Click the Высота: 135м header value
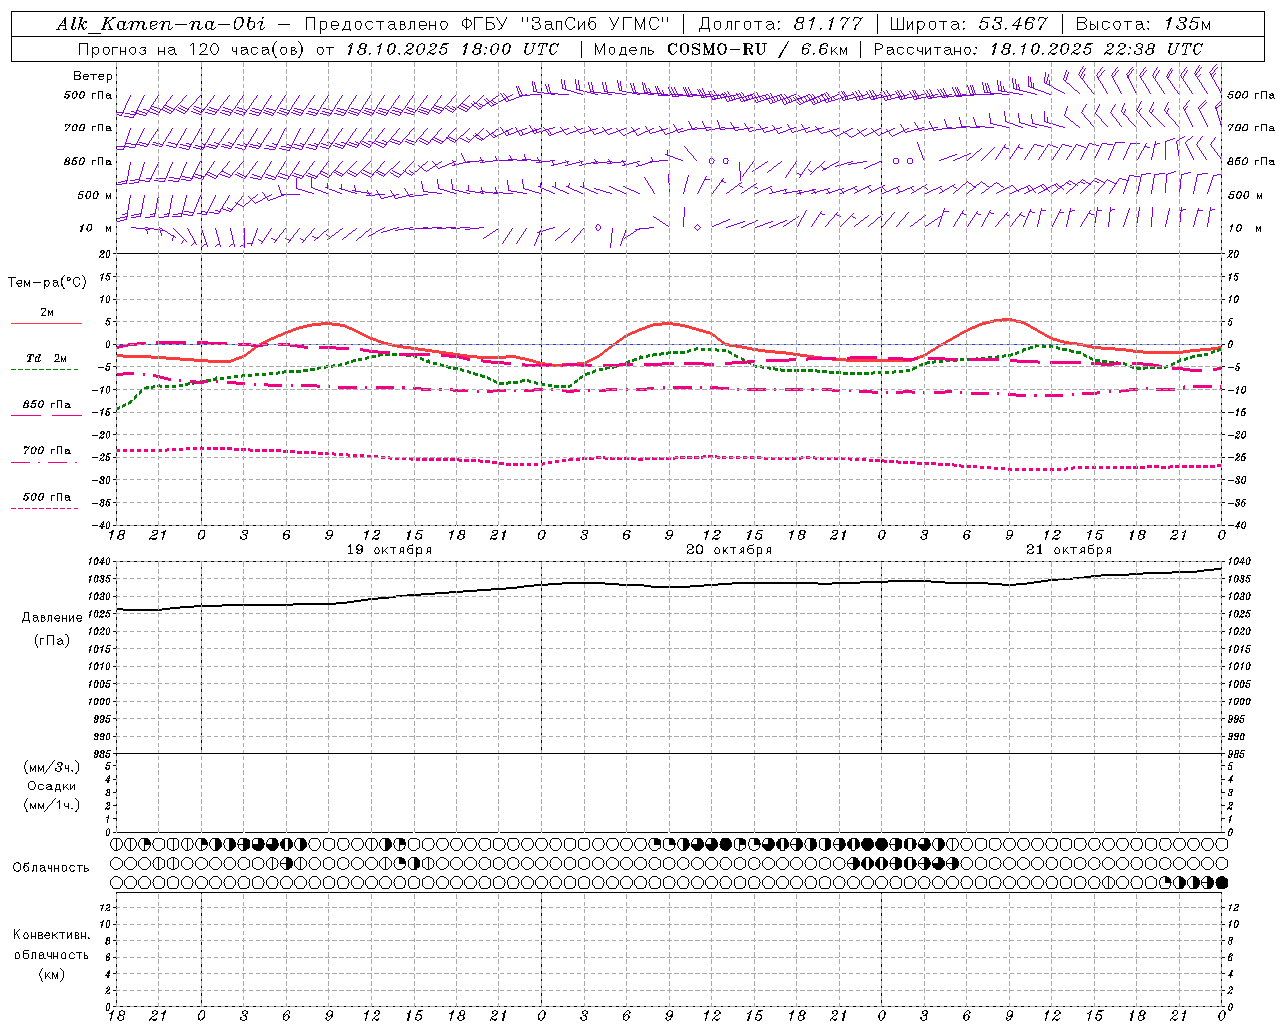 (1143, 24)
